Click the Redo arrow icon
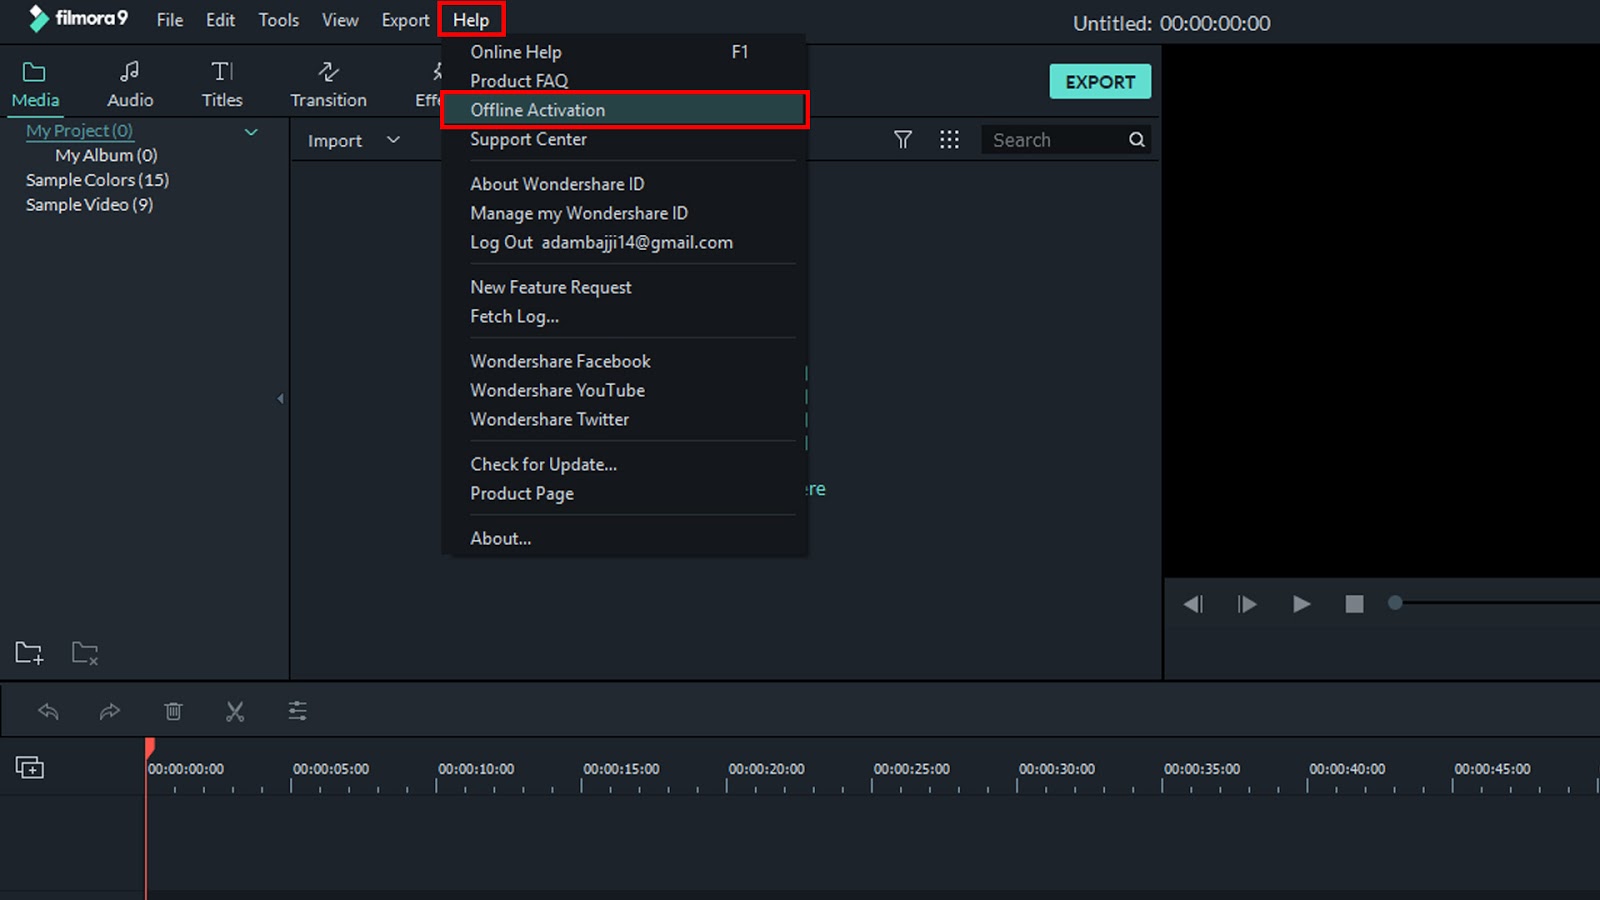 [x=110, y=711]
